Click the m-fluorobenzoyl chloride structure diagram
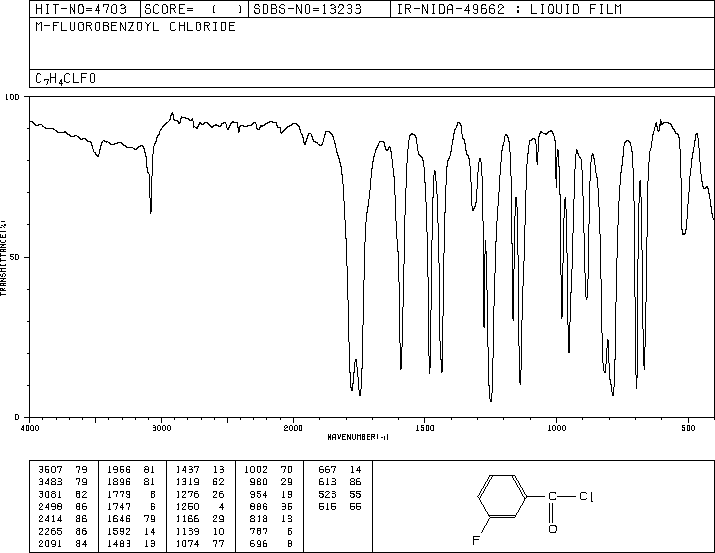715x553 pixels. 534,509
